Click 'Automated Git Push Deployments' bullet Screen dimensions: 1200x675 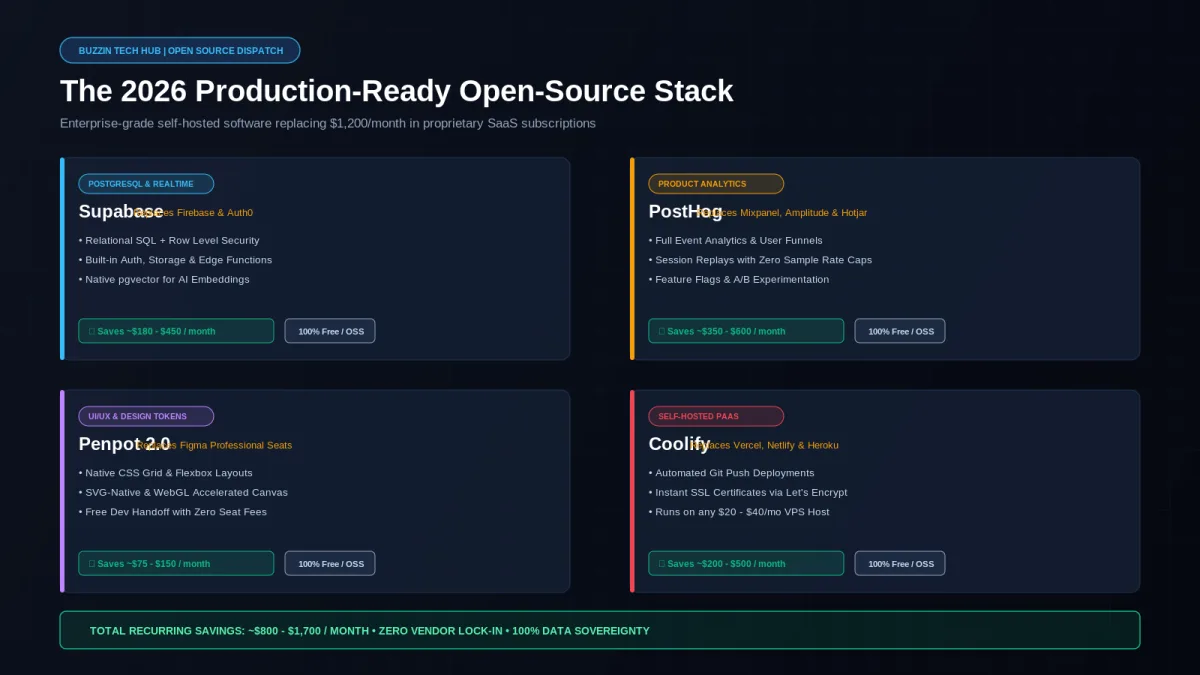pos(732,473)
